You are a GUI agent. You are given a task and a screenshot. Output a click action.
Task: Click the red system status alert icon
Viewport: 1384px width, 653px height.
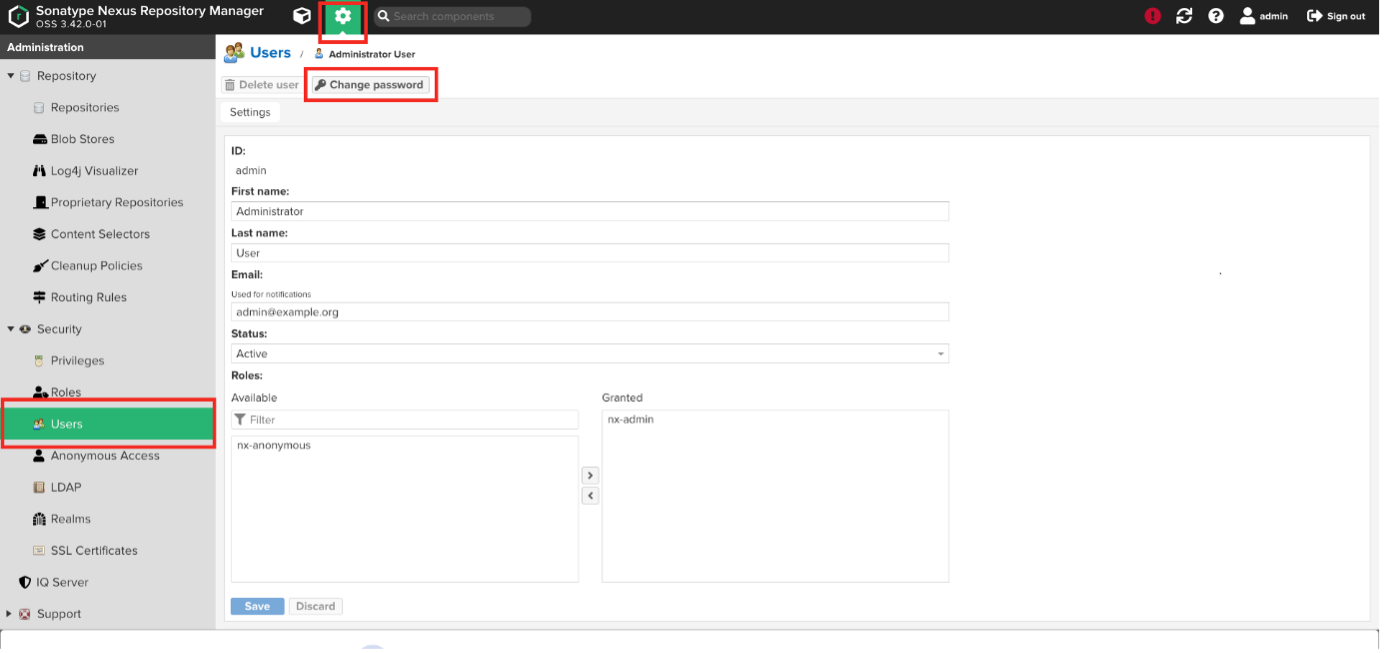pos(1153,16)
